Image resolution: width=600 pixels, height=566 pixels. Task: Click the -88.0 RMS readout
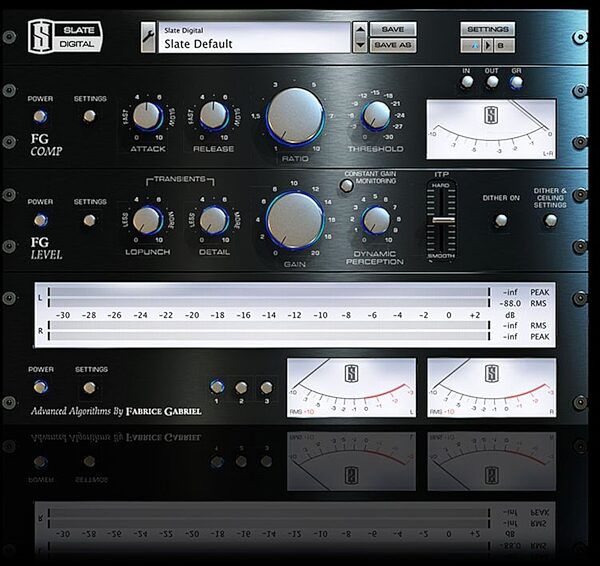[510, 303]
